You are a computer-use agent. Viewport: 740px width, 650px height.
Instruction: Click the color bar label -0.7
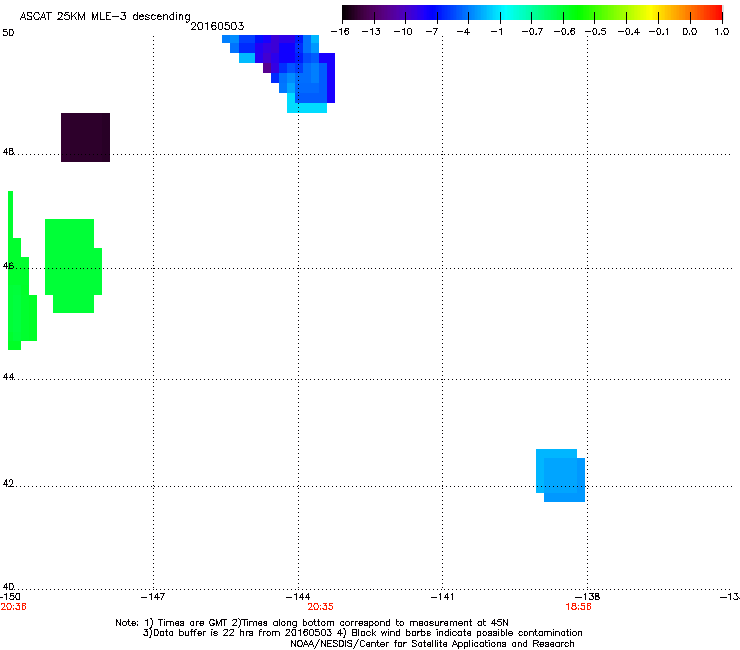pos(532,32)
